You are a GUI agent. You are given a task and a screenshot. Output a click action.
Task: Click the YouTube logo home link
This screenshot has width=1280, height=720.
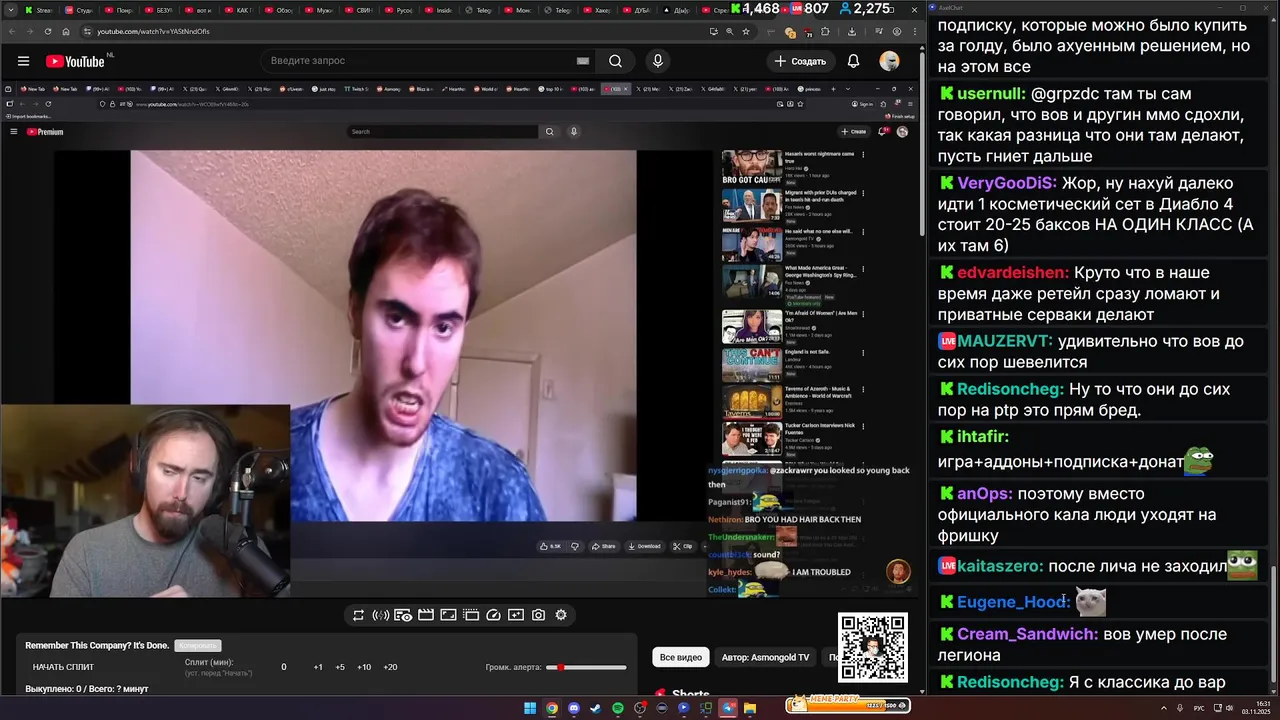pos(75,61)
